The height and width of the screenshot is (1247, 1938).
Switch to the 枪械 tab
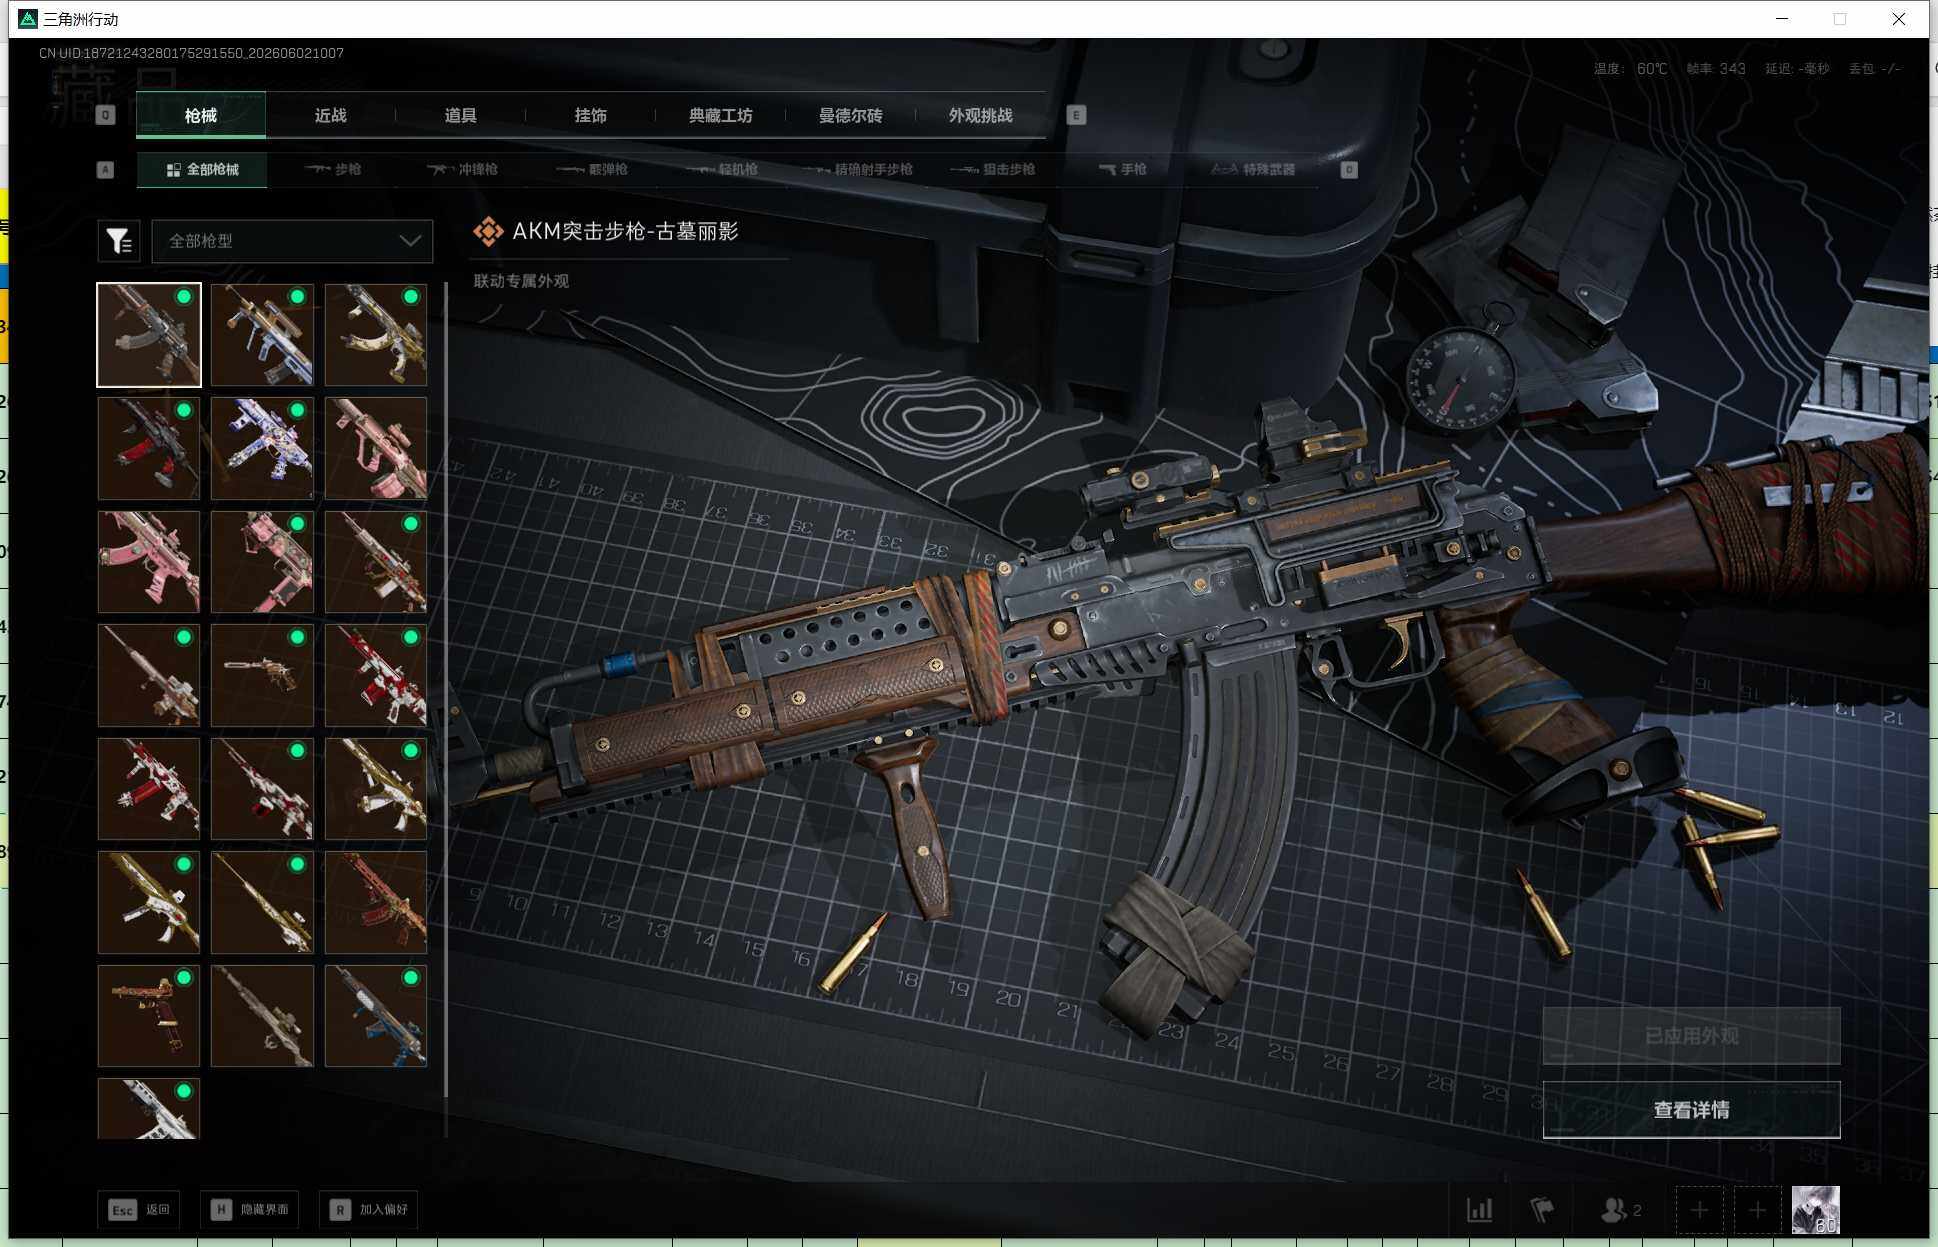[201, 115]
